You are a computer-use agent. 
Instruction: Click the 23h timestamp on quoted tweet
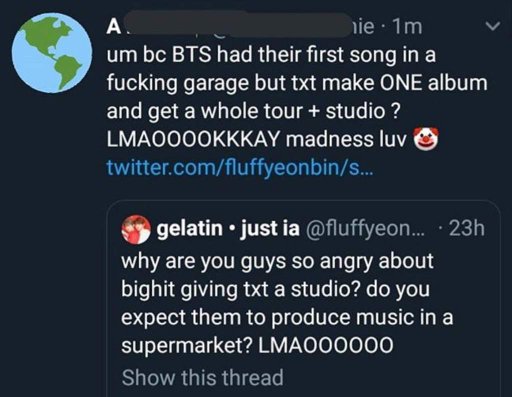[x=467, y=229]
